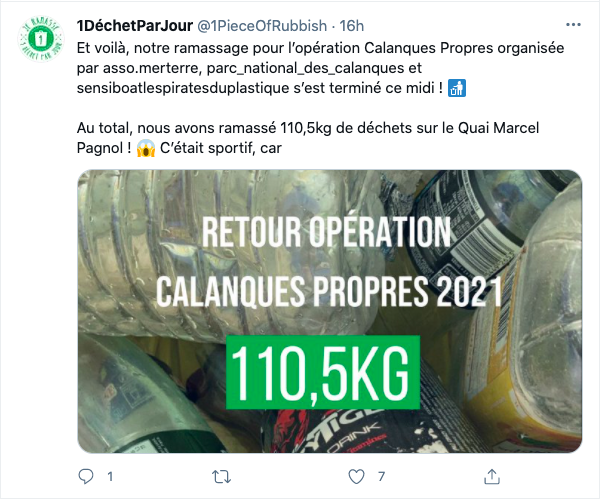
Task: Click the Tiger drink can in photo
Action: pyautogui.click(x=345, y=431)
